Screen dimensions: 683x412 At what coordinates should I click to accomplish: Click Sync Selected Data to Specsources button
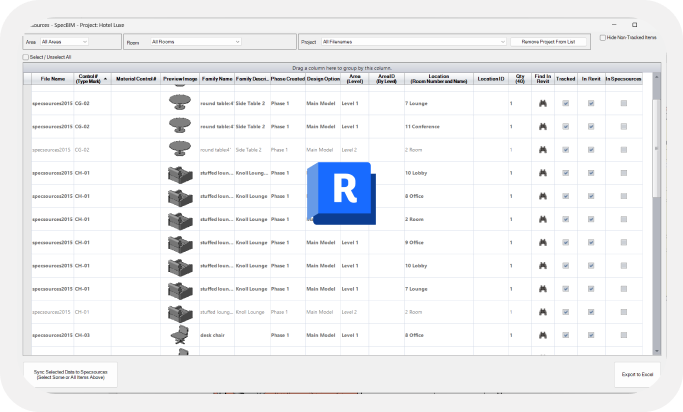pos(71,375)
